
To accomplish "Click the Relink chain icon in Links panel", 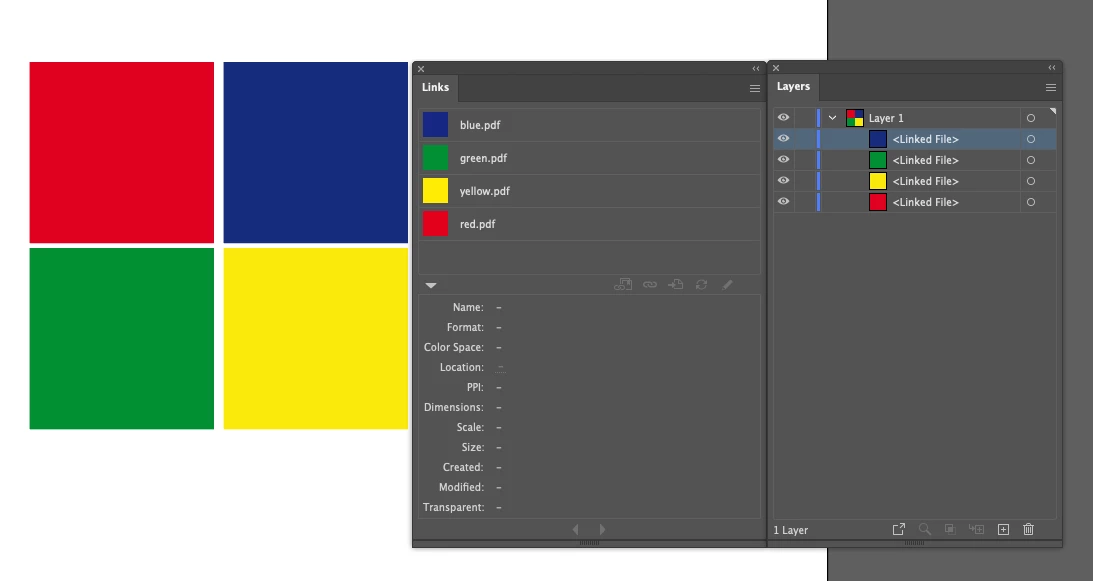I will click(650, 285).
